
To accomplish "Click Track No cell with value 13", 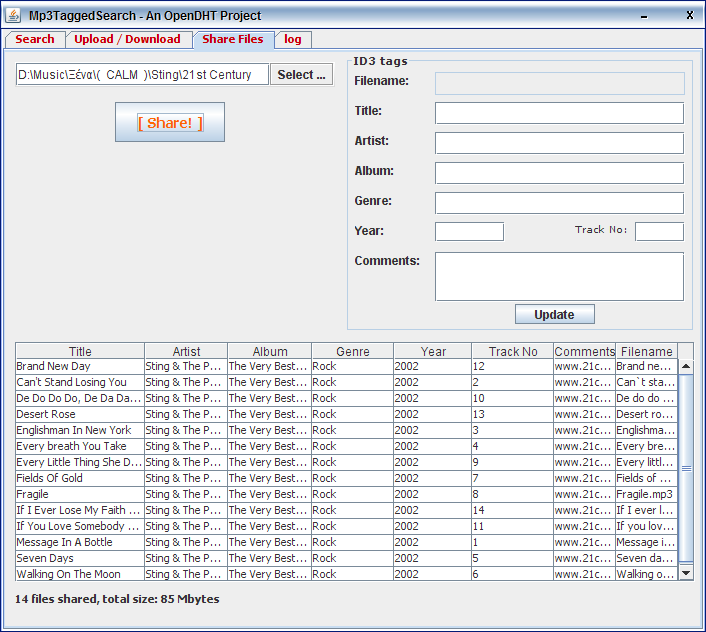I will point(512,414).
